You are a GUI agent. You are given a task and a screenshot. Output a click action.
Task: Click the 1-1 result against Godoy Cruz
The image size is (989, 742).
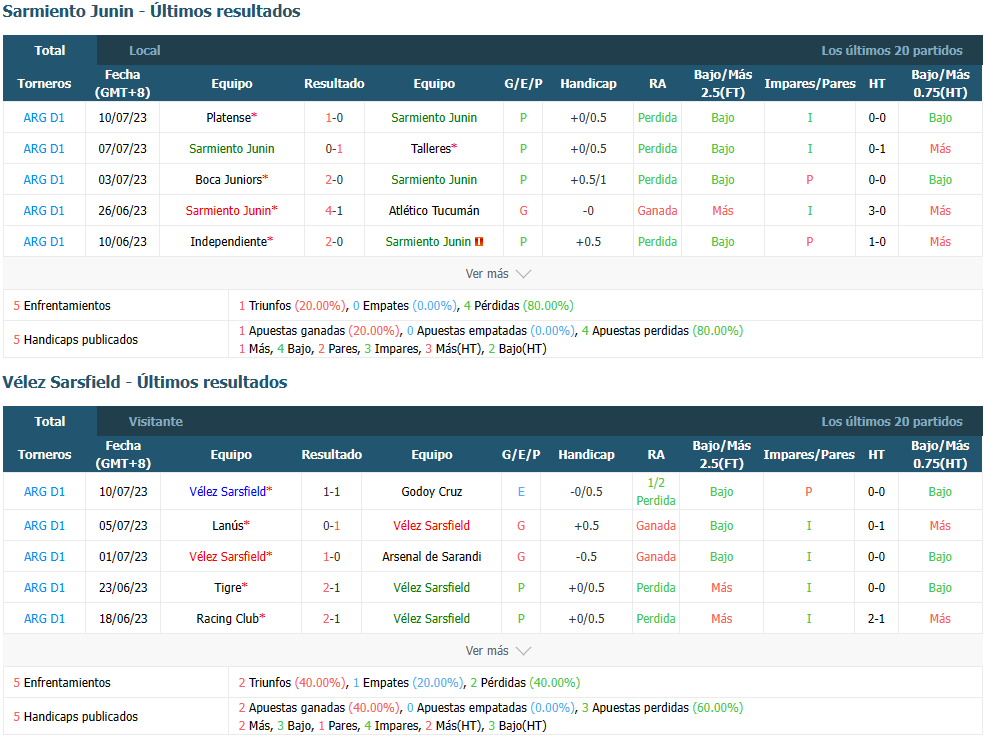point(332,492)
